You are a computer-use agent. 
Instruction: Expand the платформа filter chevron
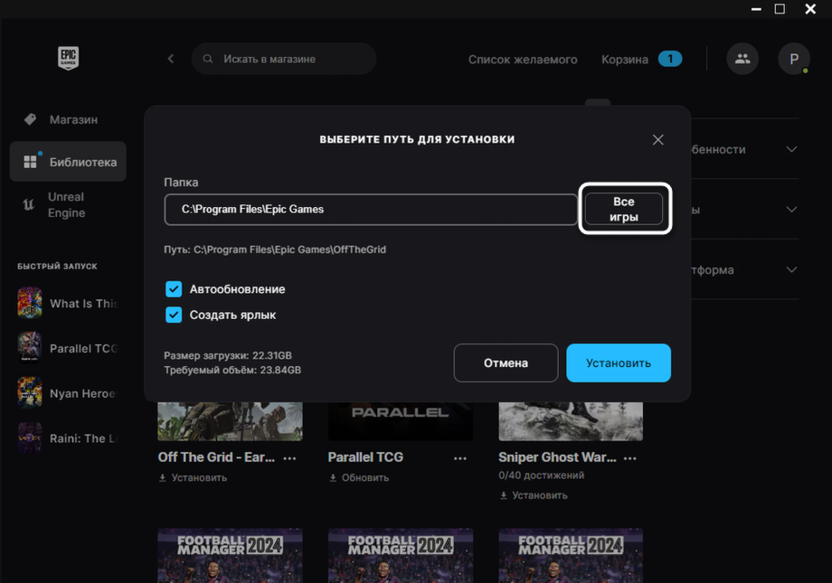pyautogui.click(x=791, y=270)
